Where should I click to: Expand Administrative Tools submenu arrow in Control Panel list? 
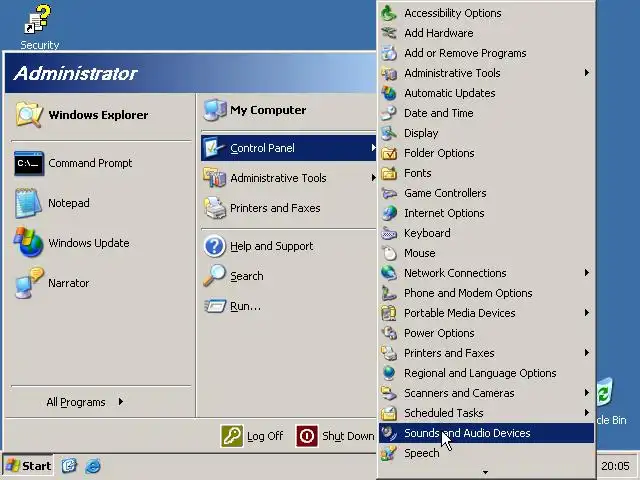point(587,73)
